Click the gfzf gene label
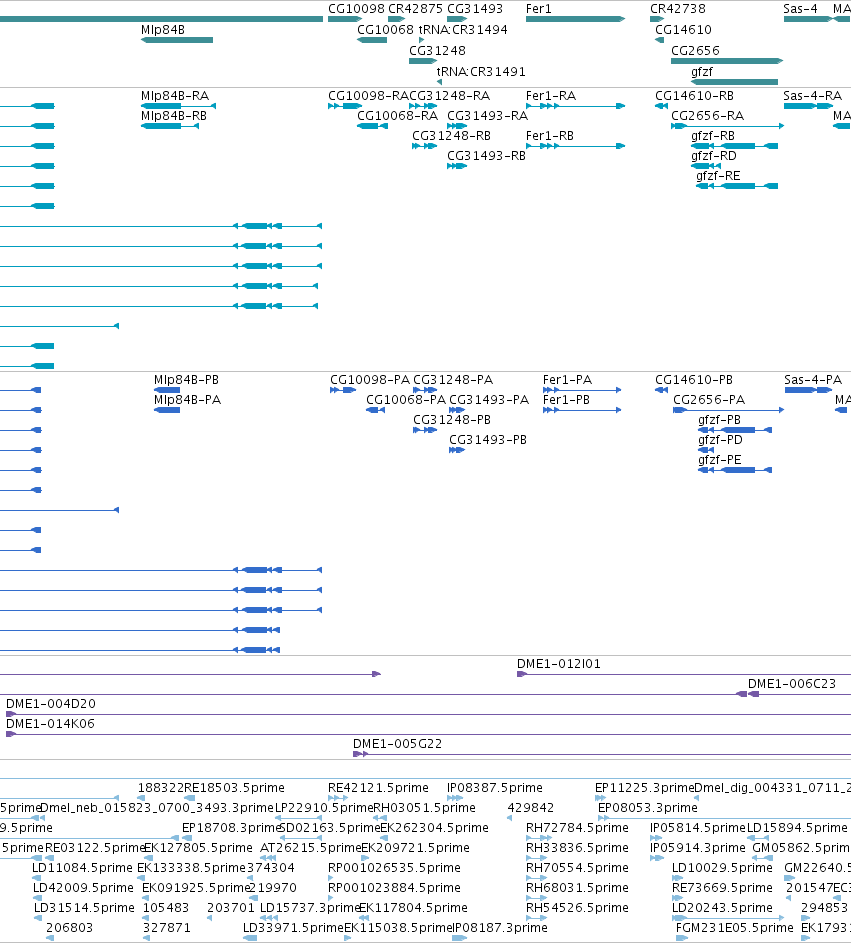Viewport: 851px width, 943px height. pos(702,72)
